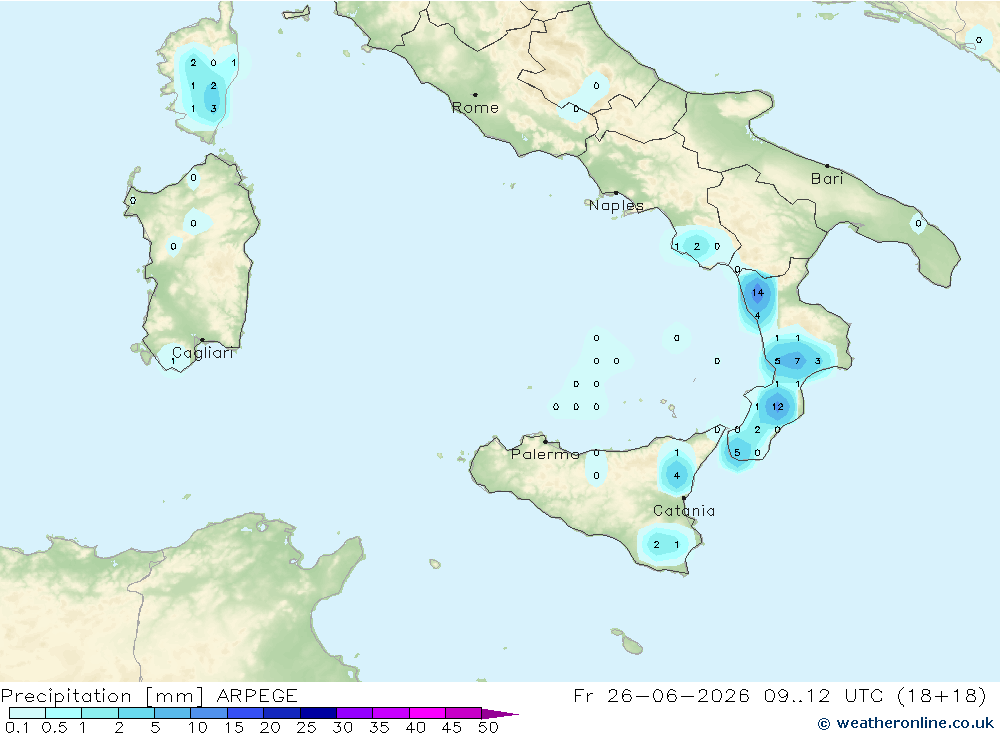This screenshot has width=1000, height=733.
Task: Click the 20 label on the legend
Action: tap(270, 727)
